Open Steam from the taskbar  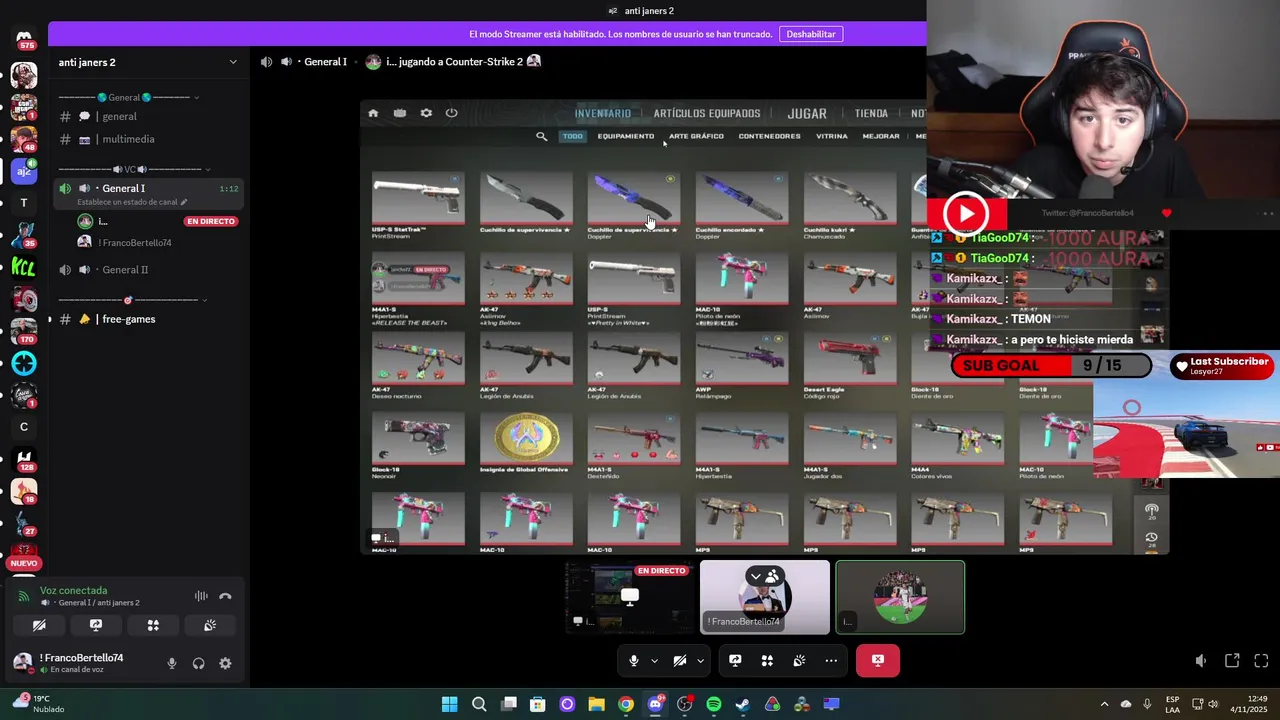743,704
